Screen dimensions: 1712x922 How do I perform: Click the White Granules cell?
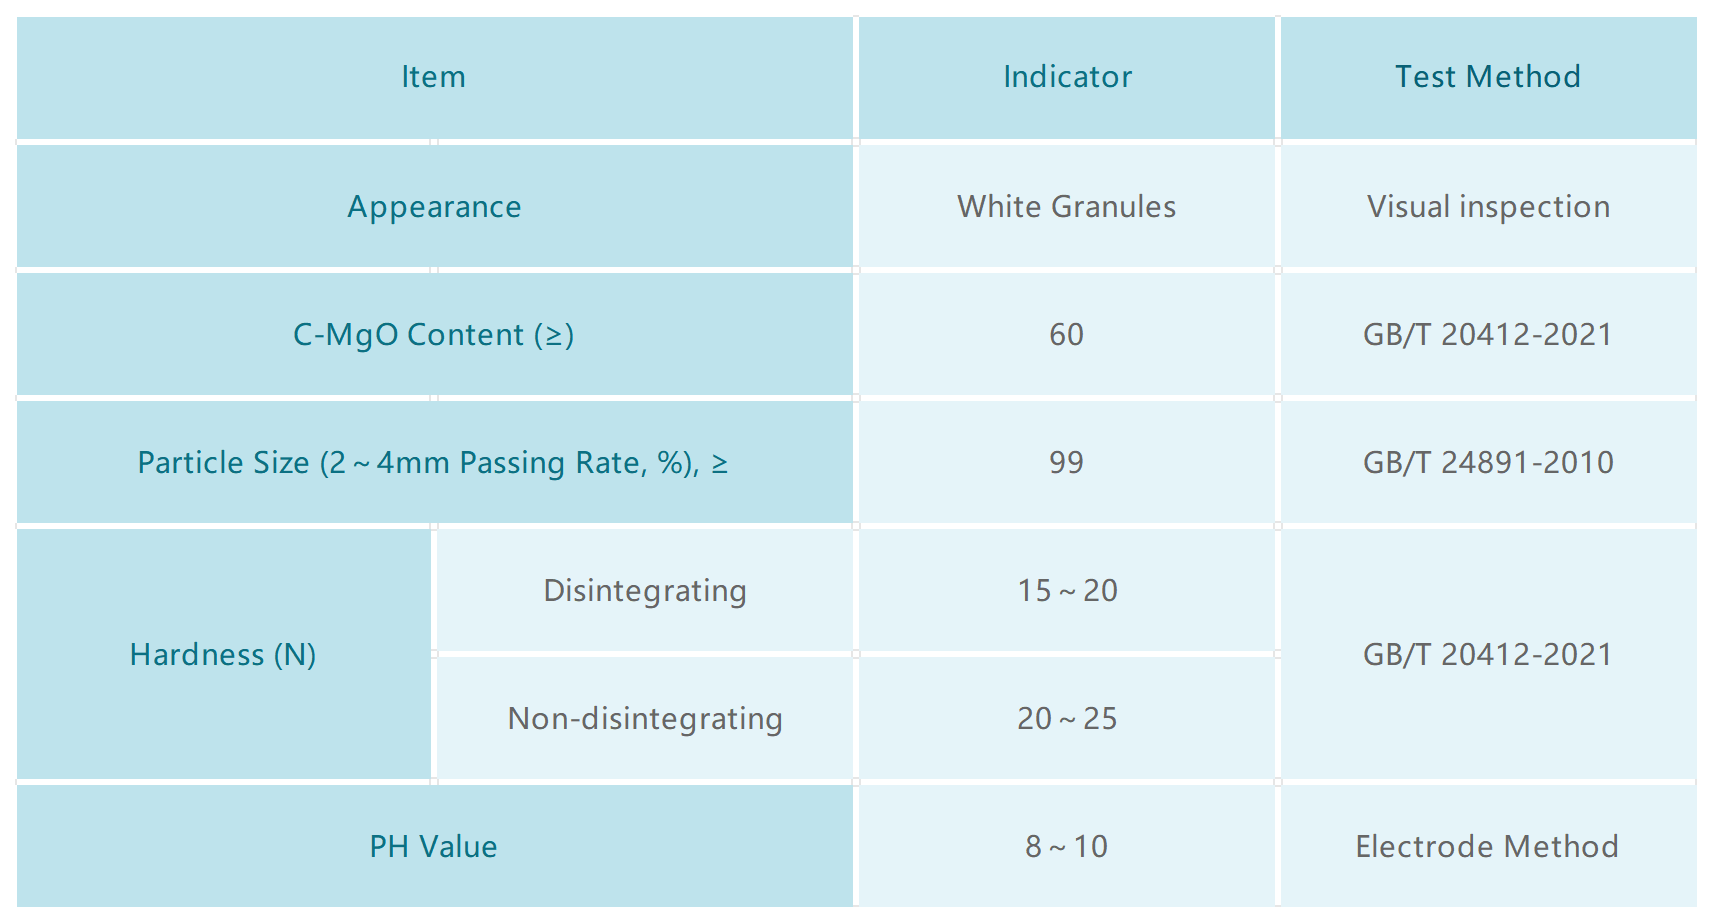[1066, 207]
